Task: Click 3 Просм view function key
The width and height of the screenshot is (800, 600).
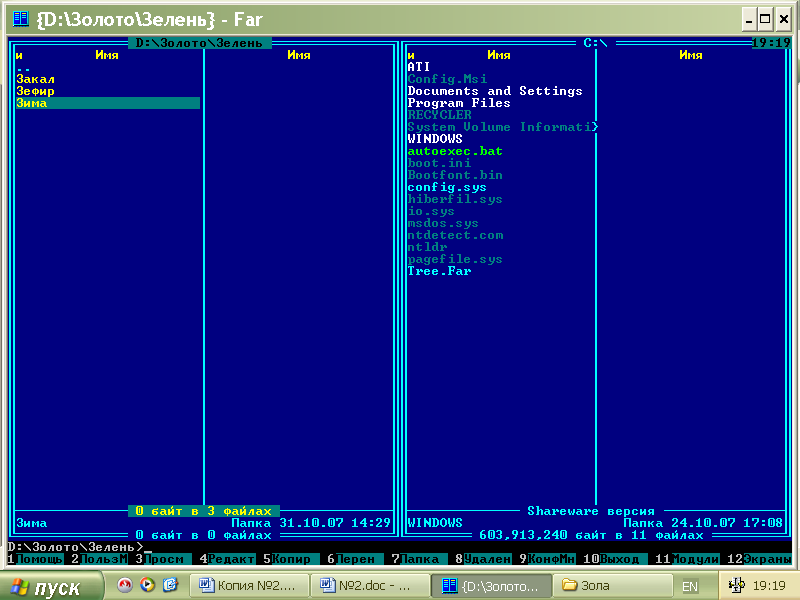Action: (x=163, y=559)
